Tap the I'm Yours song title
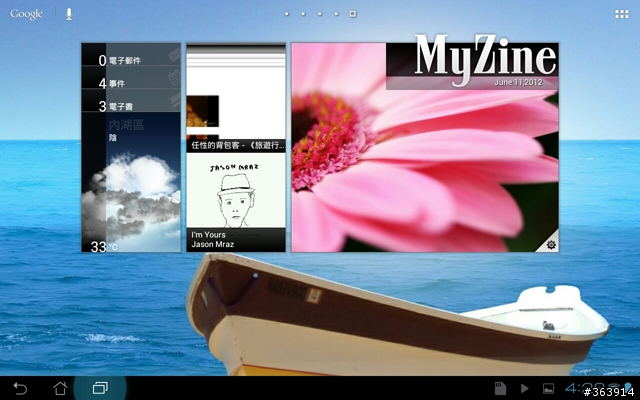Screen dimensions: 640x400 click(x=208, y=235)
